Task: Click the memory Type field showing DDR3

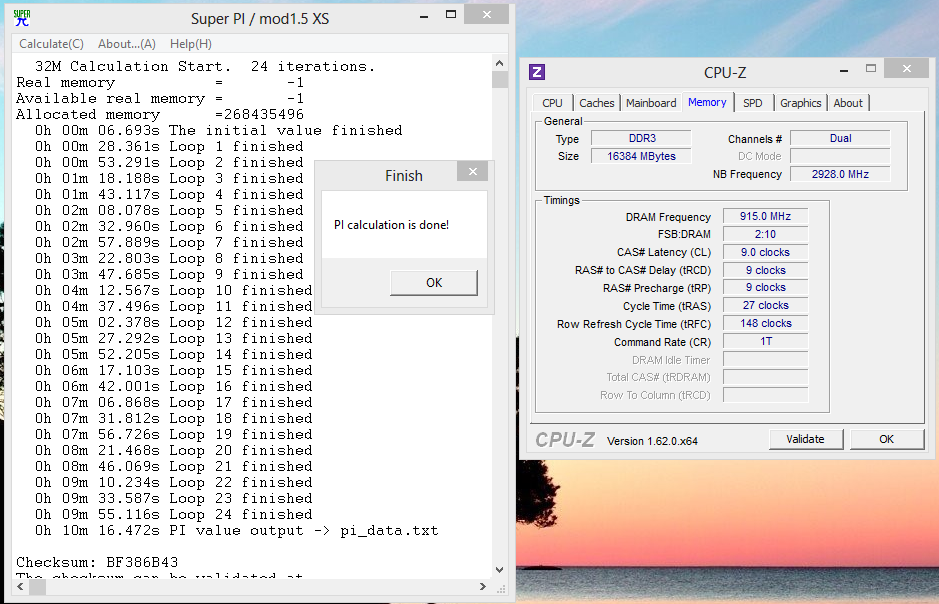Action: tap(641, 138)
